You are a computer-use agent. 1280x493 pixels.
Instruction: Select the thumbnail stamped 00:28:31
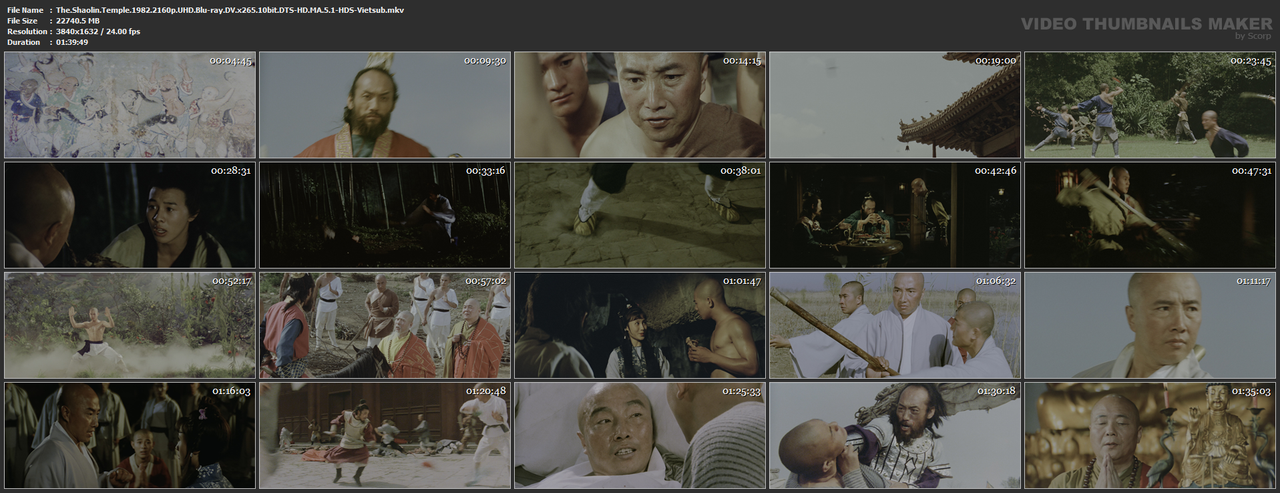point(130,215)
